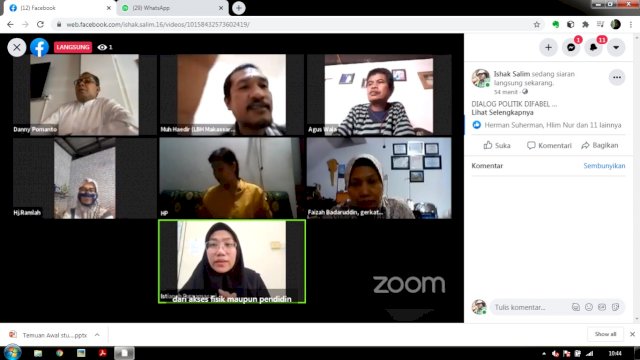Viewport: 640px width, 360px height.
Task: Click Ishak Salim's profile picture
Action: 480,78
